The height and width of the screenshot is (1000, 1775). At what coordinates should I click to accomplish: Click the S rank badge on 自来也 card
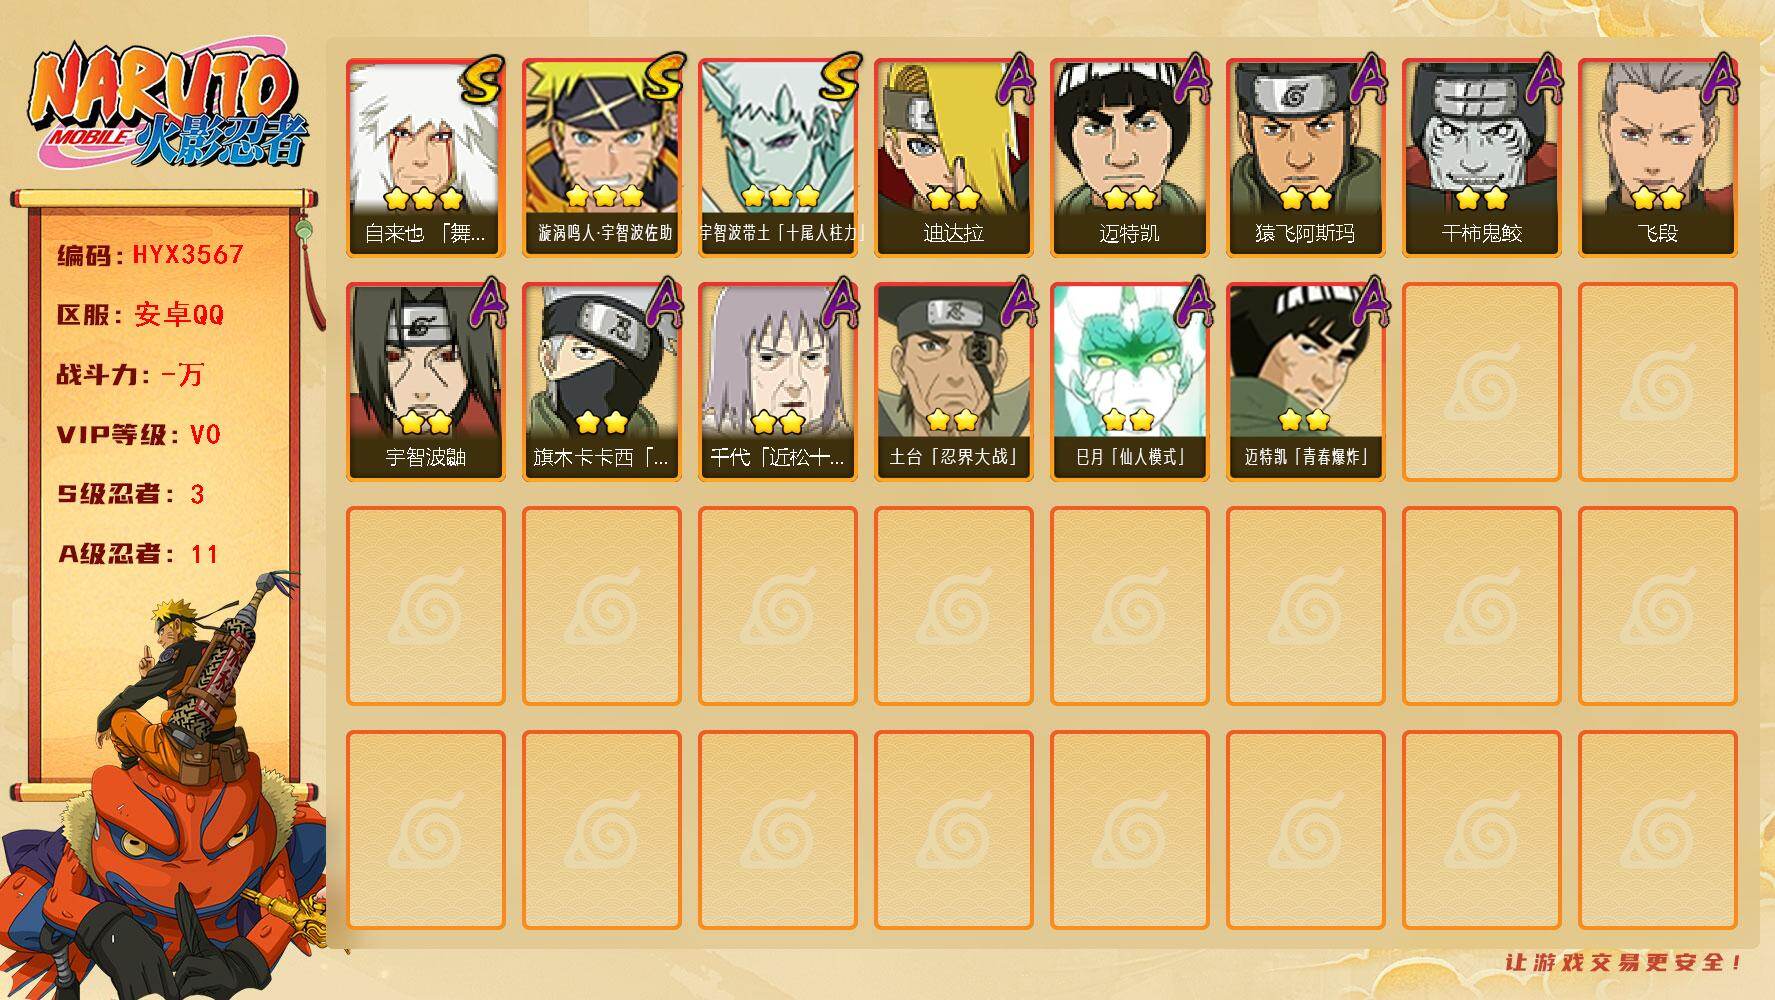tap(482, 80)
